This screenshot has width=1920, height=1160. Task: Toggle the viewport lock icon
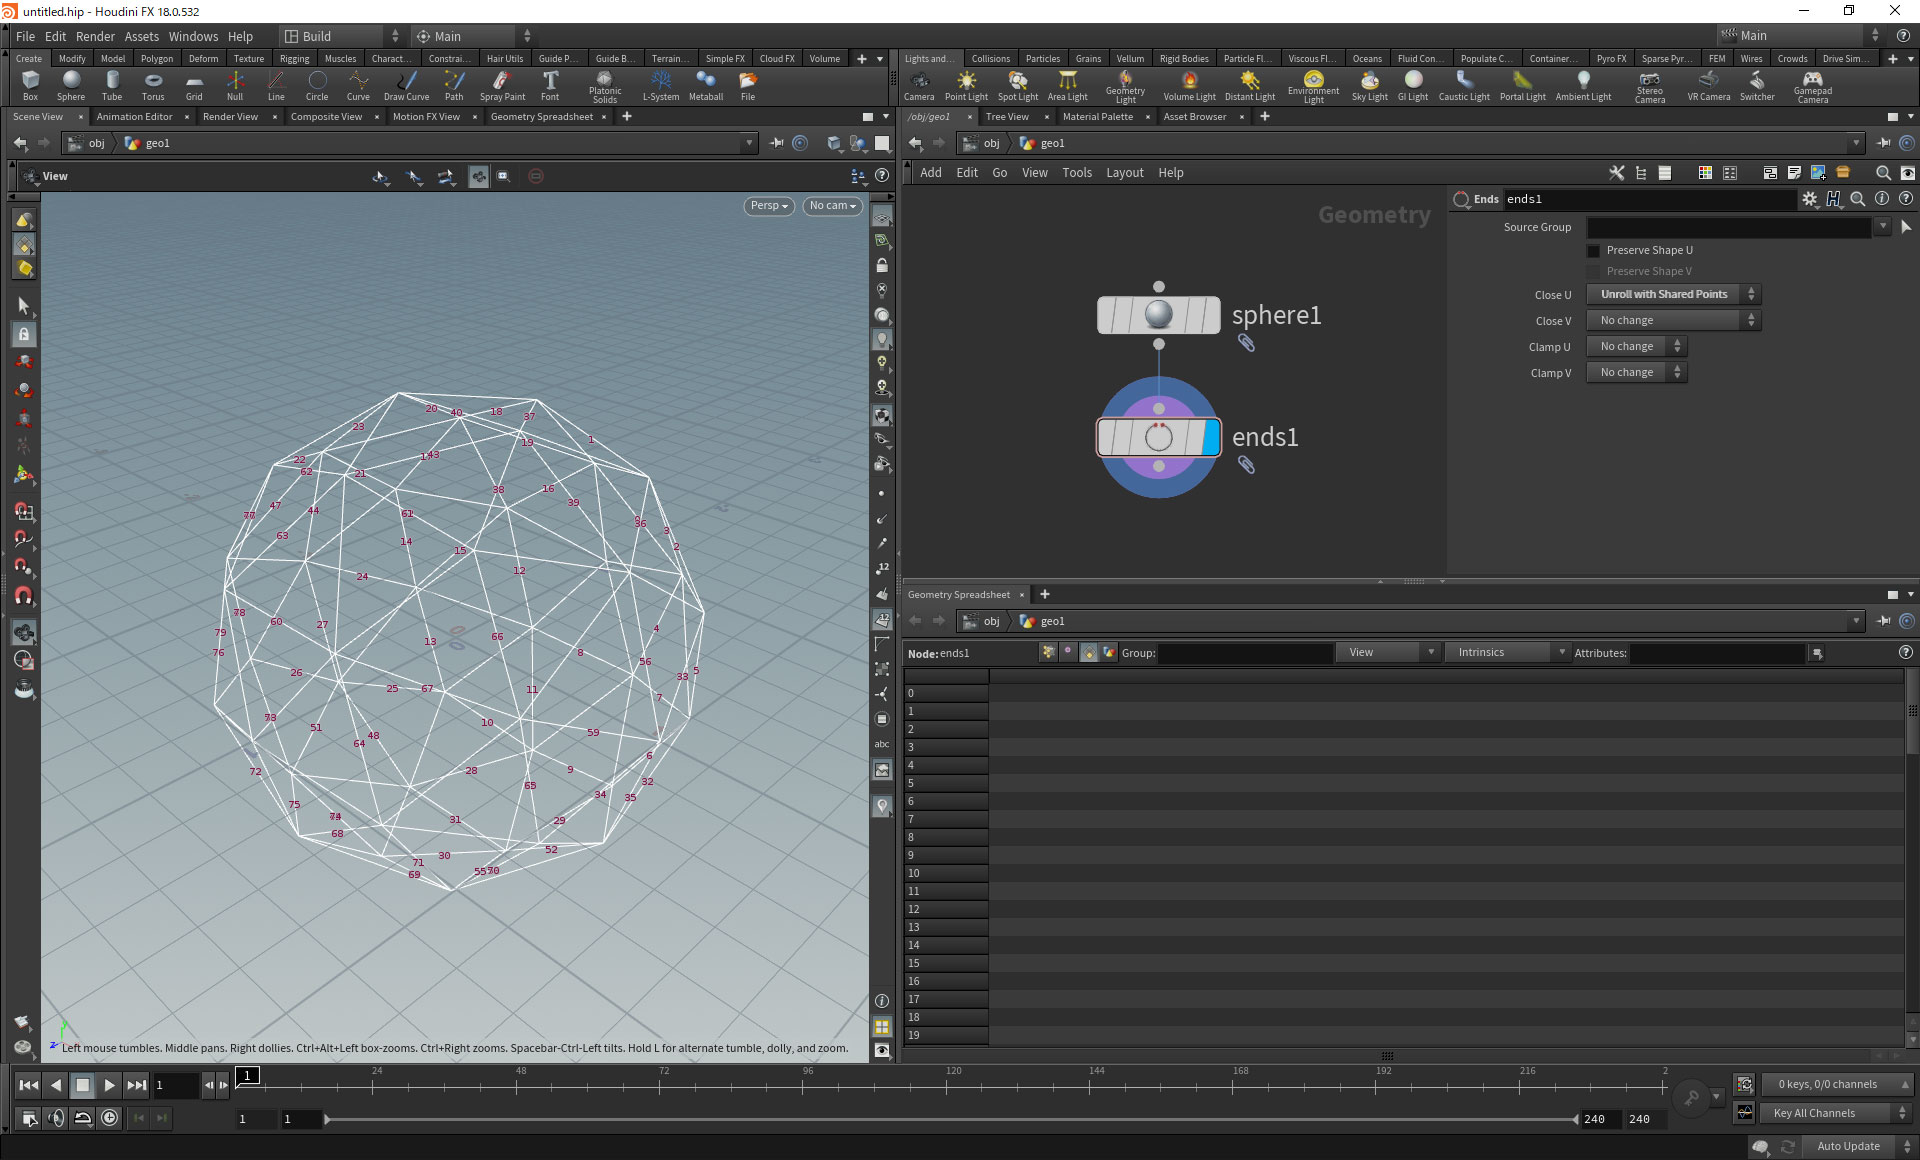pyautogui.click(x=882, y=266)
